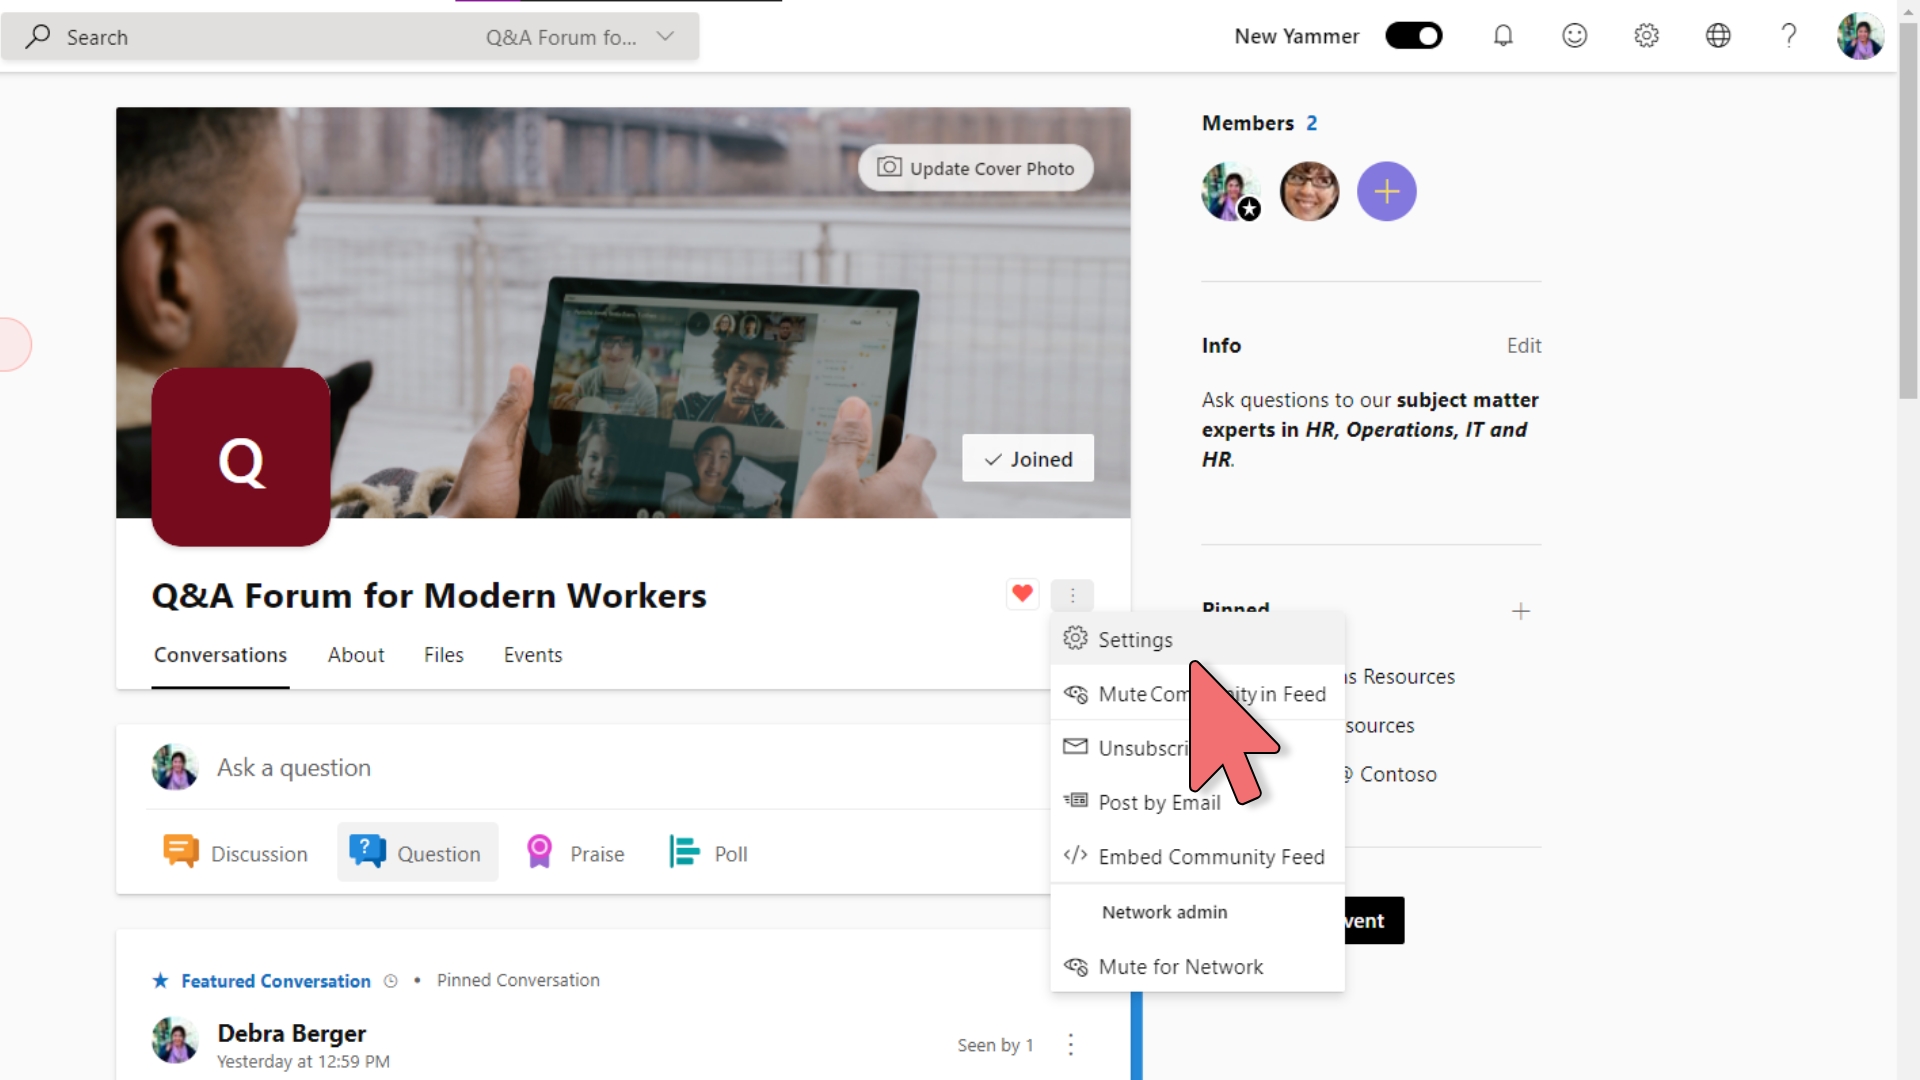Click Update Cover Photo button
Screen dimensions: 1920x1080
tap(976, 168)
